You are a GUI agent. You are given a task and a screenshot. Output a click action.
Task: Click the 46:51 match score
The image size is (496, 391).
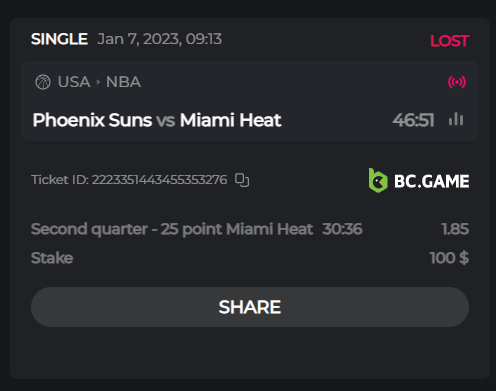click(413, 120)
